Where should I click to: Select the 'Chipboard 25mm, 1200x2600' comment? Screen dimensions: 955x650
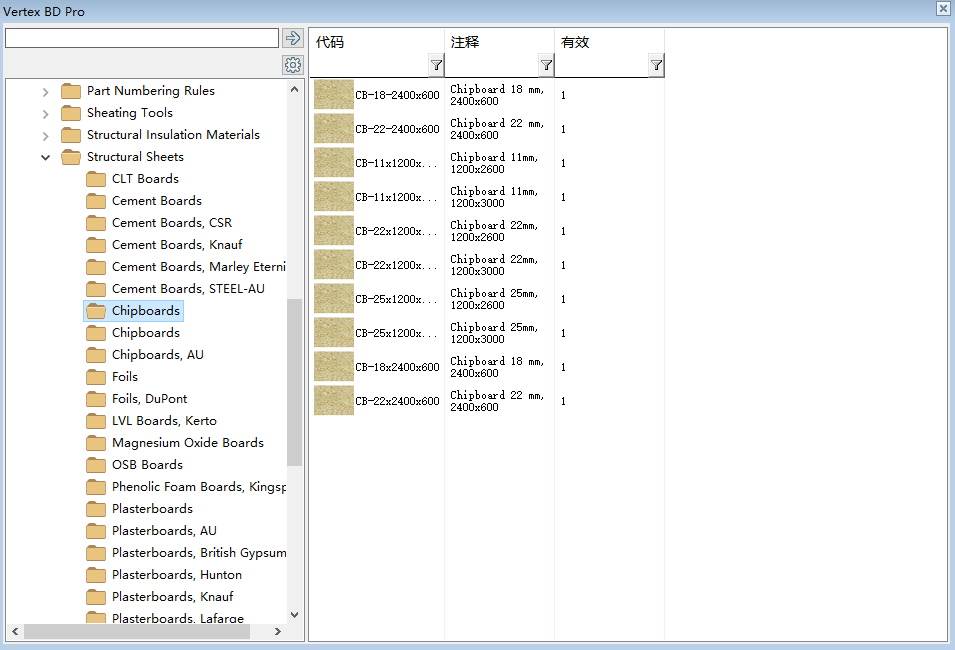[494, 299]
